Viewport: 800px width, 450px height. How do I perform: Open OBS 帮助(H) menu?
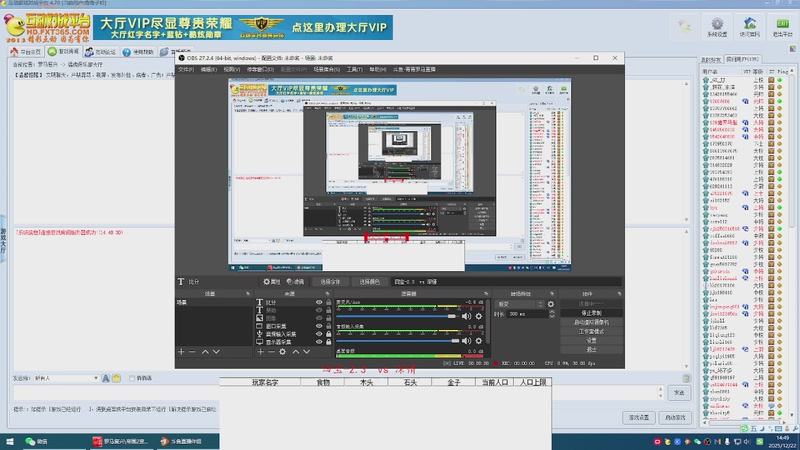pyautogui.click(x=378, y=69)
